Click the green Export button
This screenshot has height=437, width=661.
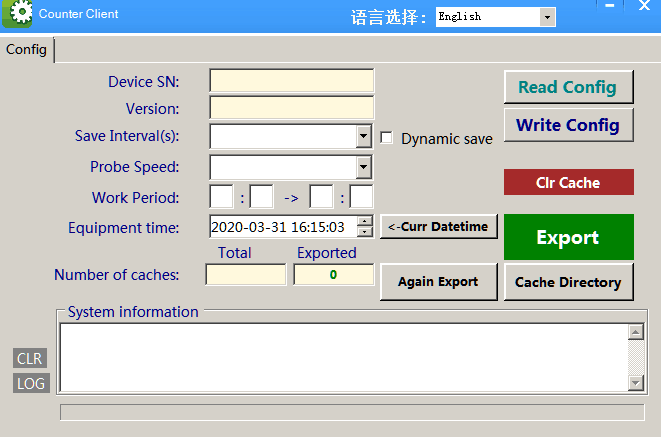pos(568,237)
